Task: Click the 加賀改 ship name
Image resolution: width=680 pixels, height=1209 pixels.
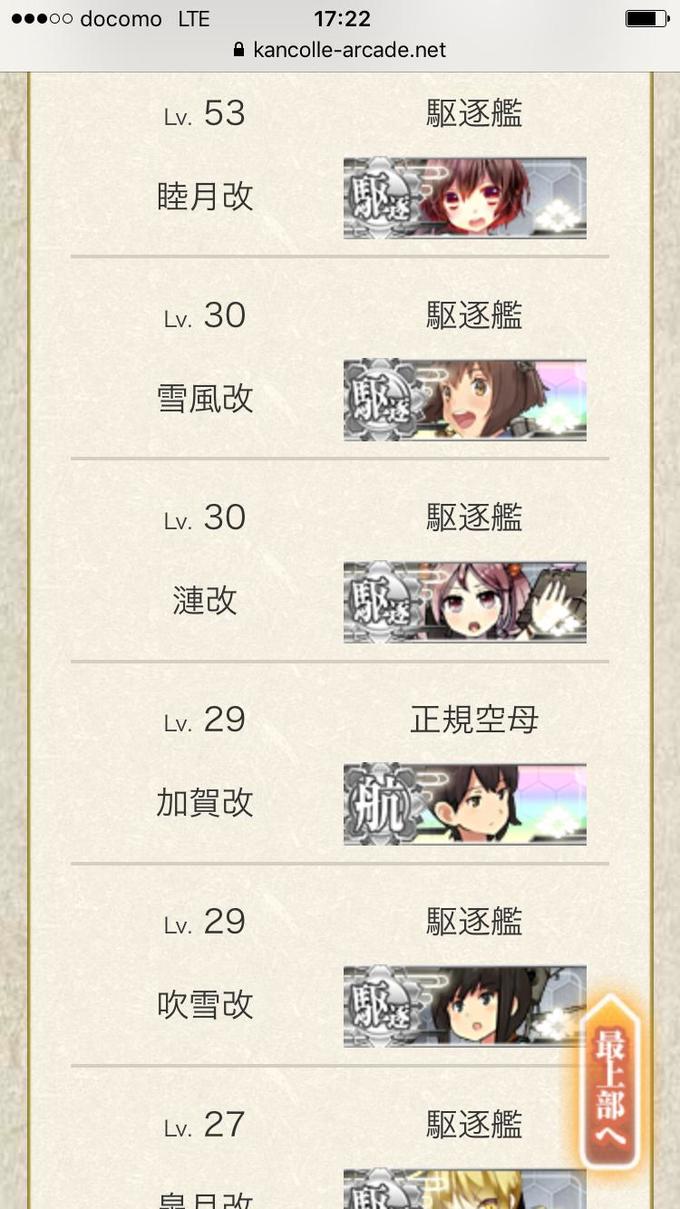Action: point(205,803)
